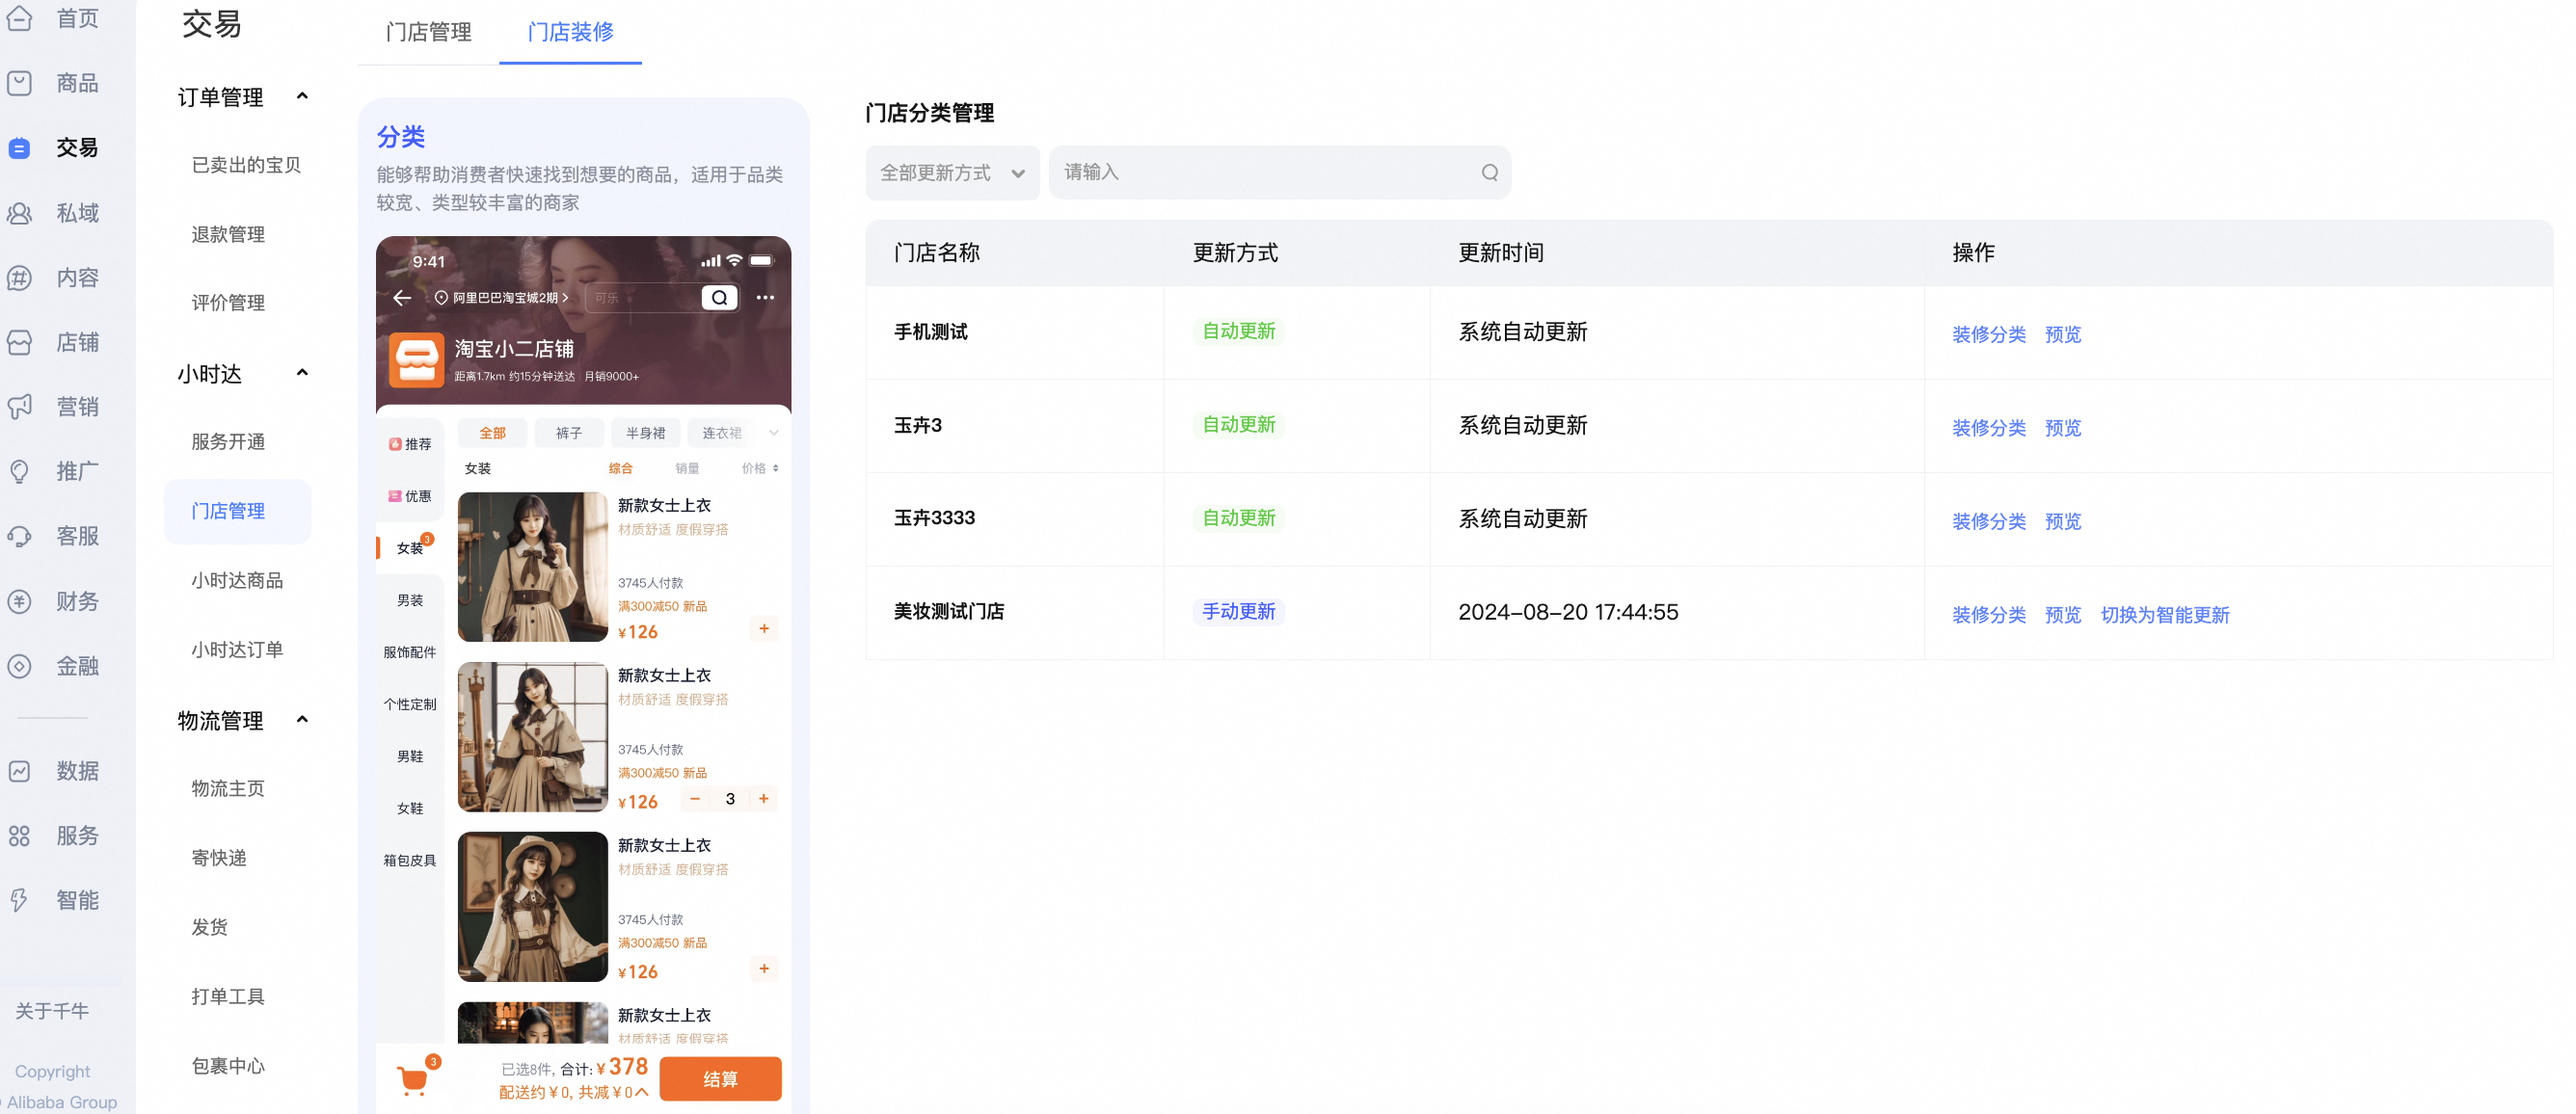Collapse the 订单管理 section

(302, 96)
